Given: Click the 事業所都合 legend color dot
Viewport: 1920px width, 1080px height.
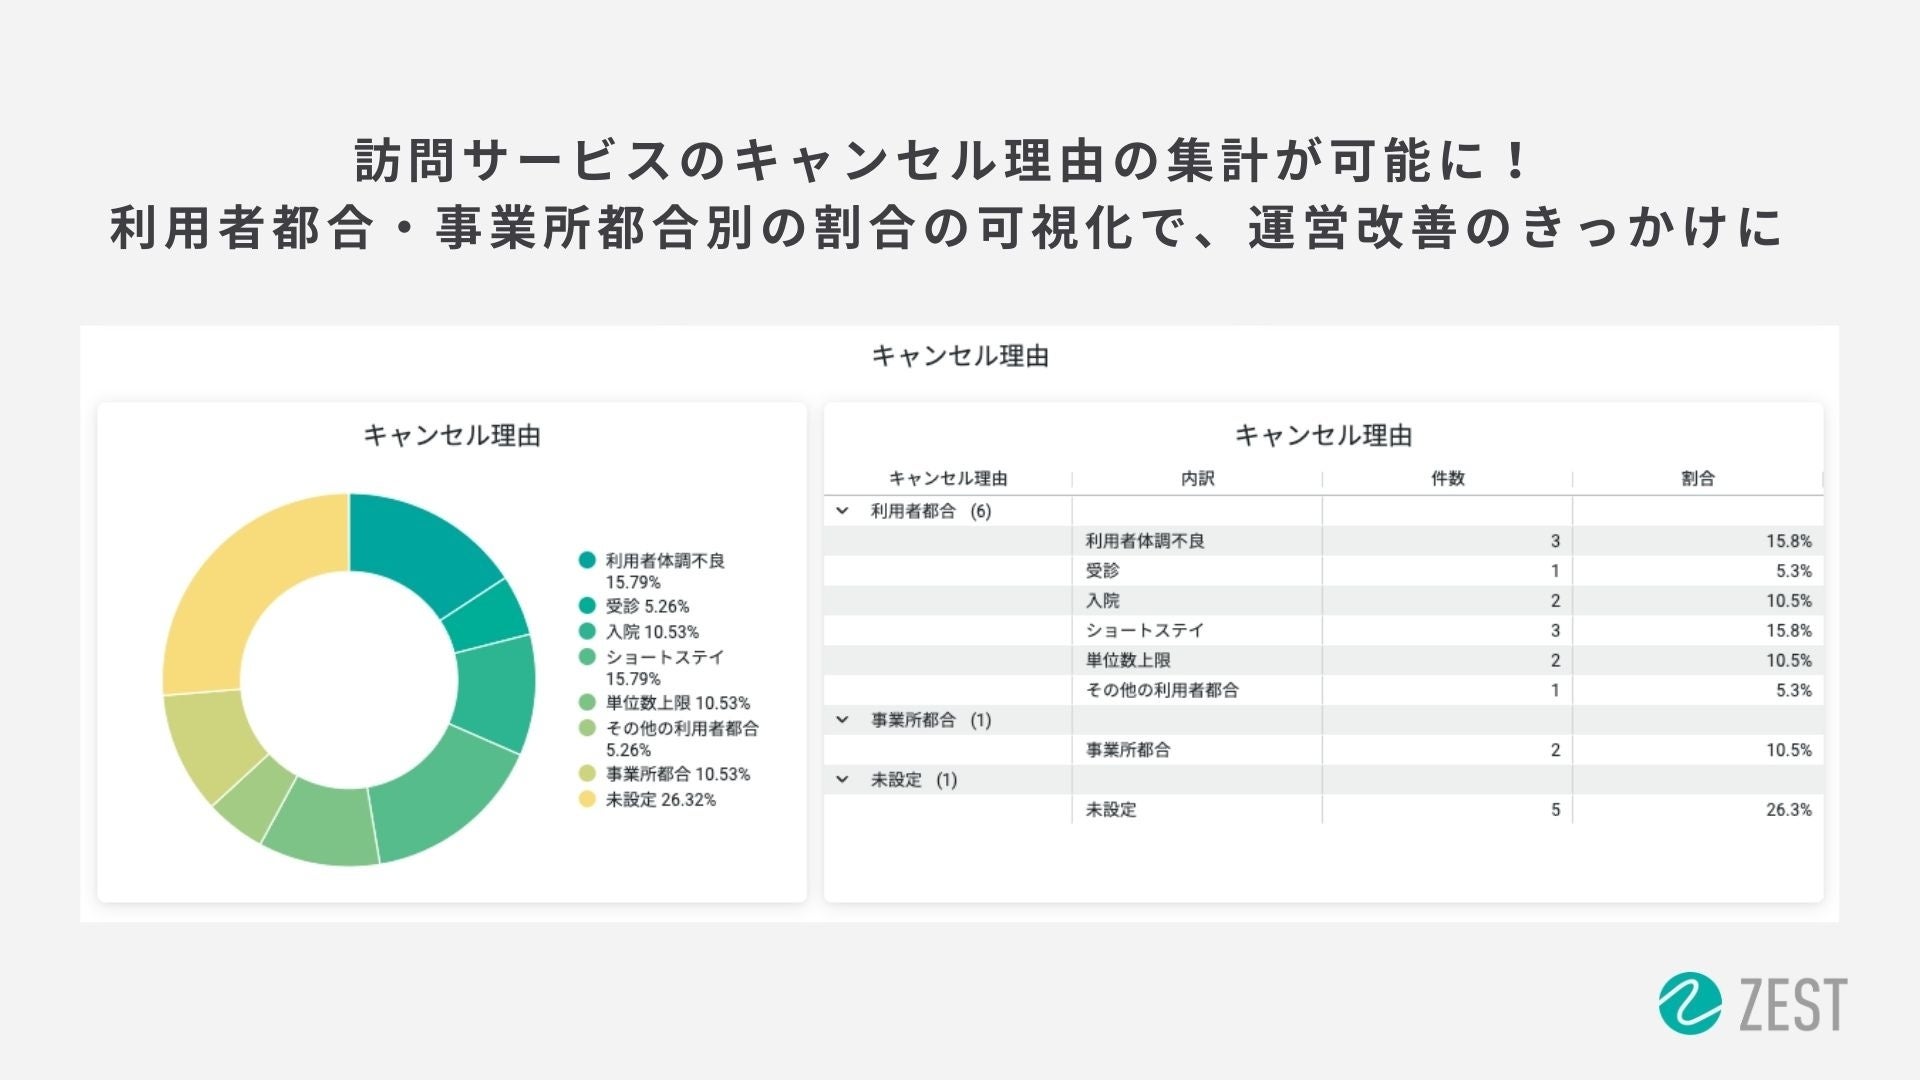Looking at the screenshot, I should click(x=587, y=774).
